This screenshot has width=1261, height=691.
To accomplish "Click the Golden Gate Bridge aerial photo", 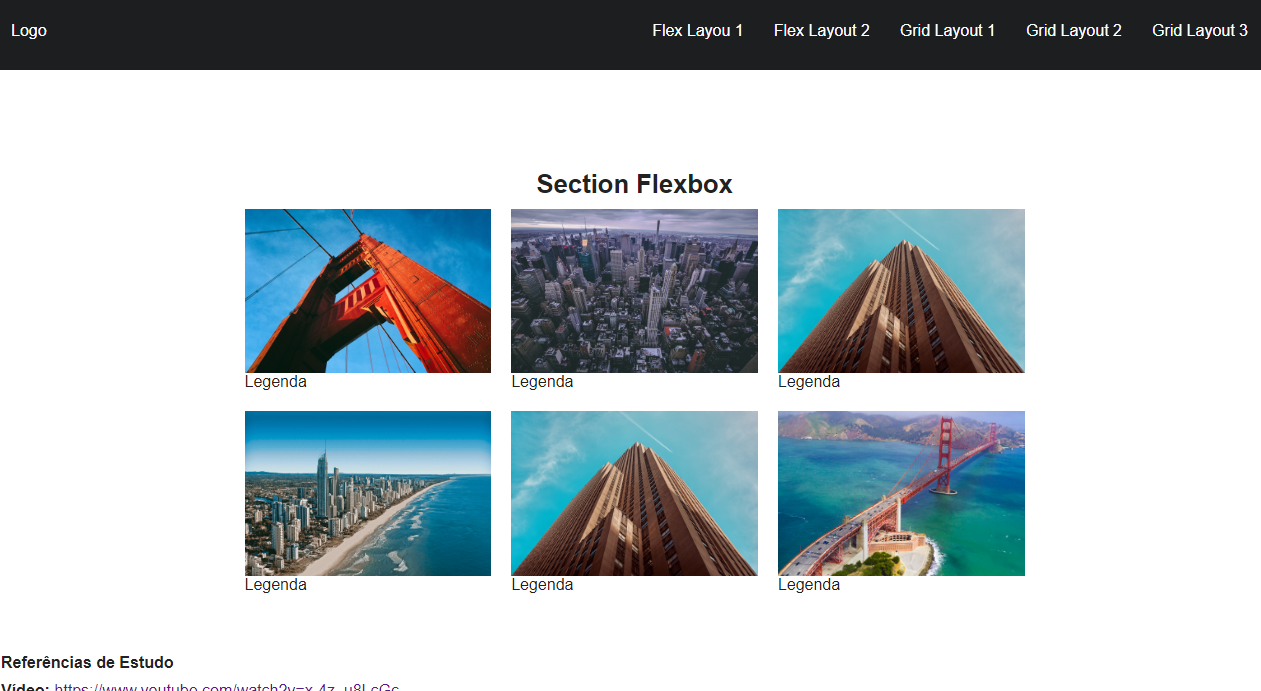I will pyautogui.click(x=900, y=493).
